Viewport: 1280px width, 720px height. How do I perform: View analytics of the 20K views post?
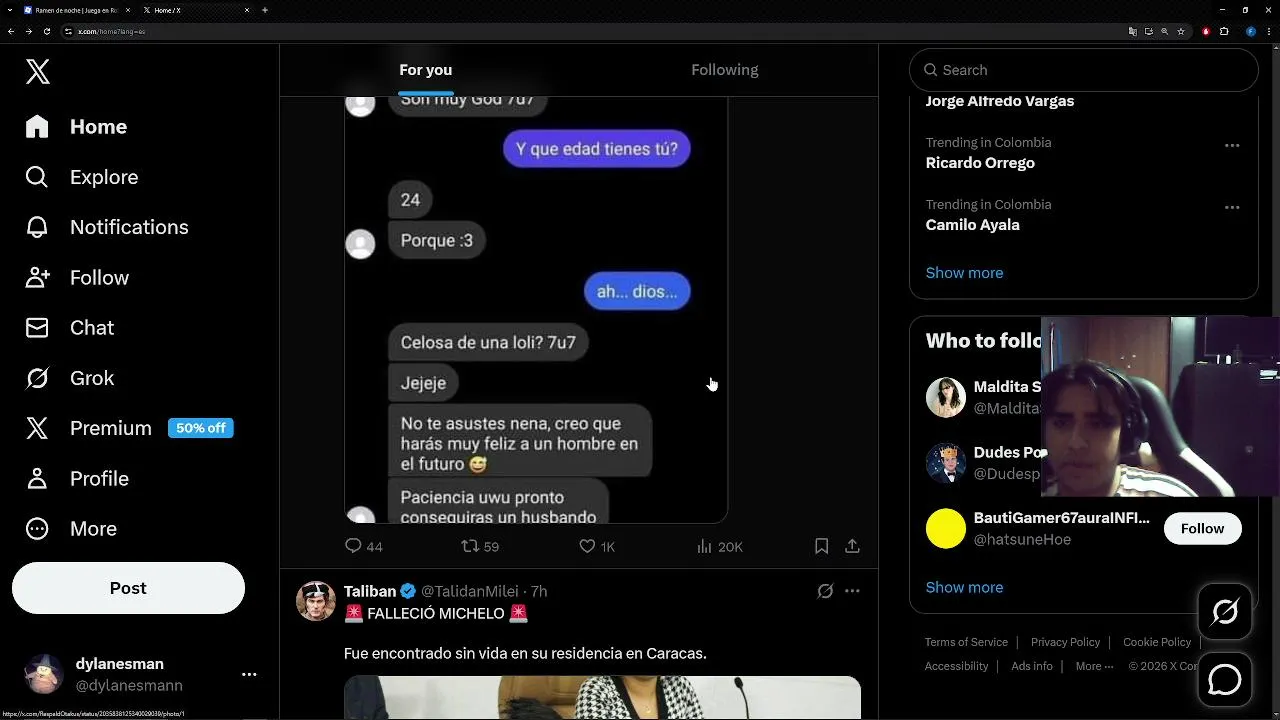click(720, 546)
